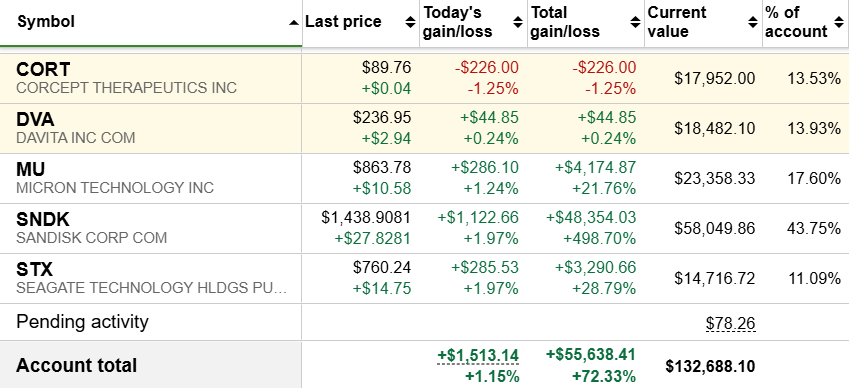This screenshot has width=849, height=388.
Task: Click Corcept Therapeutics Inc description
Action: click(x=127, y=88)
